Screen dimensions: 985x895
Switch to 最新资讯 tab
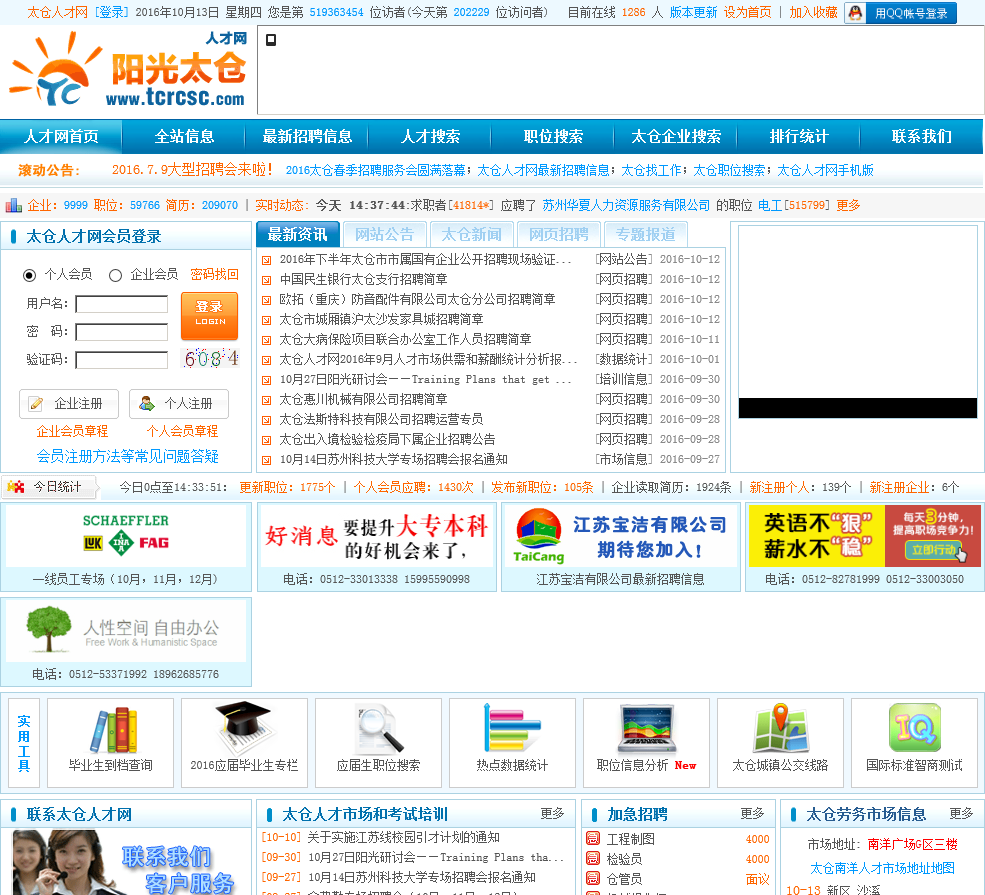click(x=298, y=234)
